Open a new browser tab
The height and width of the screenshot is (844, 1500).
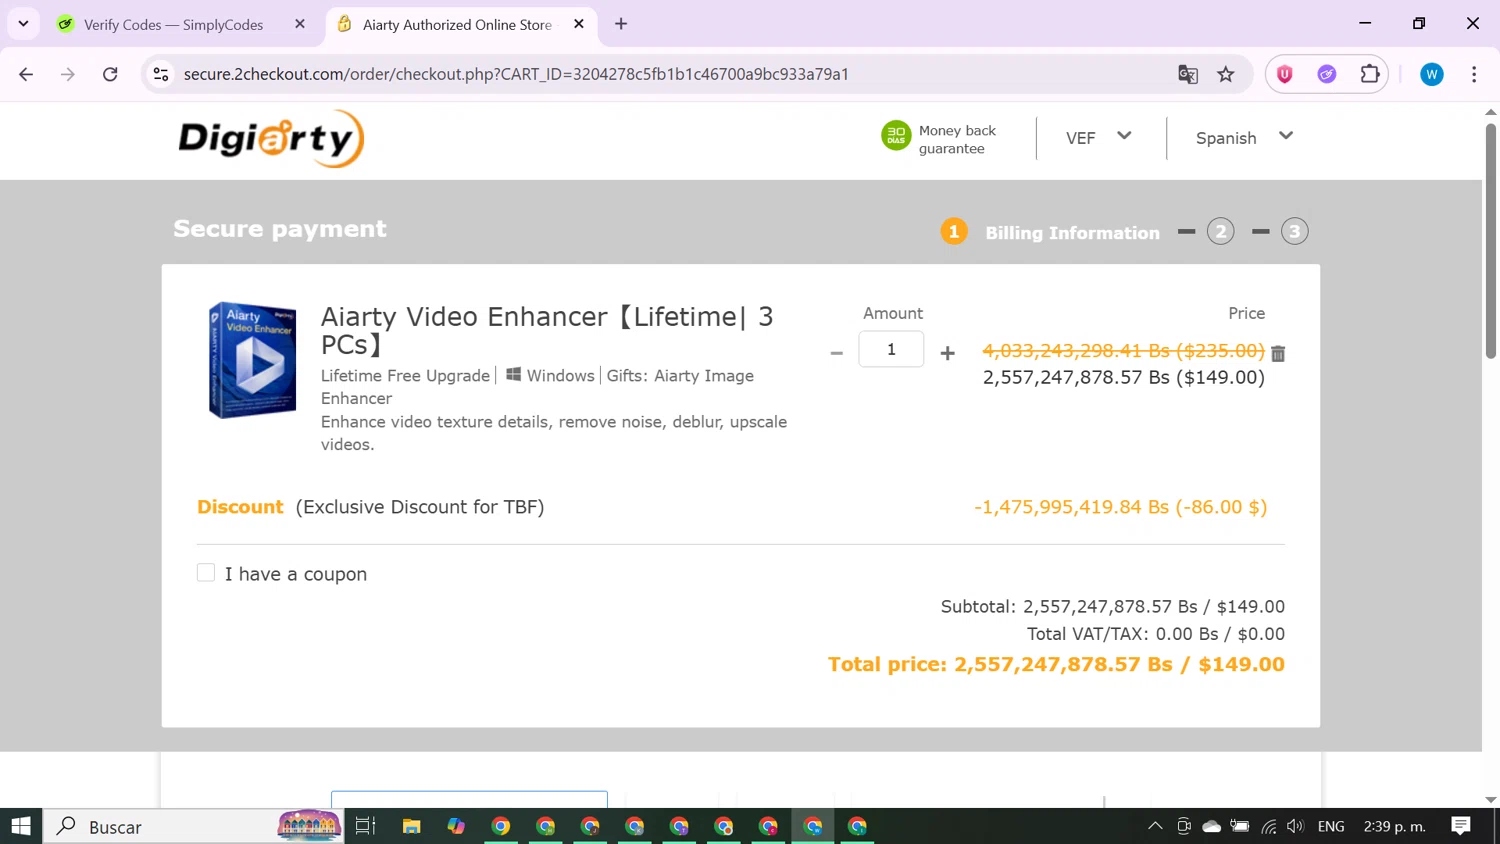point(621,24)
